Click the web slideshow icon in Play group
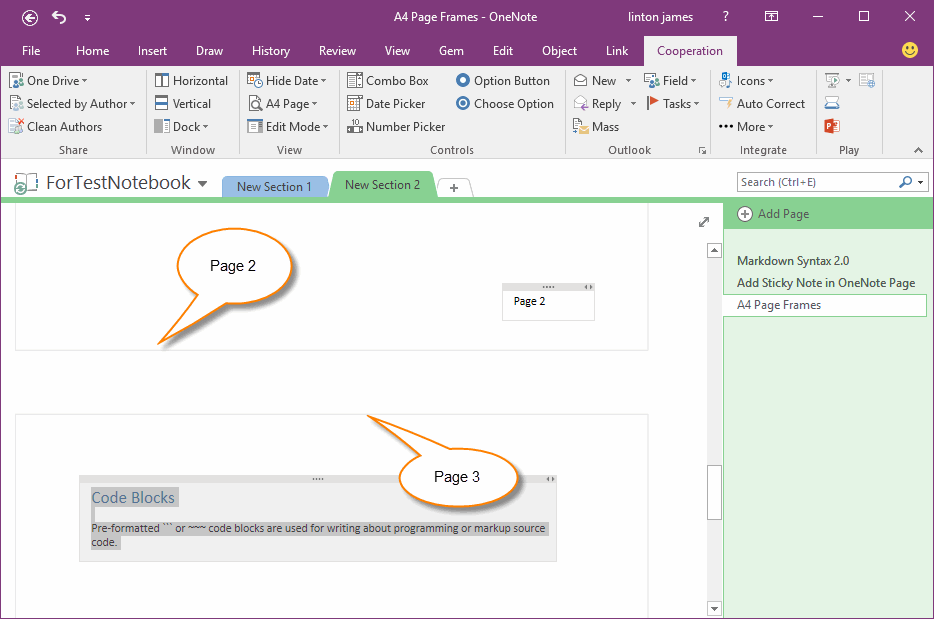The image size is (934, 619). (x=867, y=80)
